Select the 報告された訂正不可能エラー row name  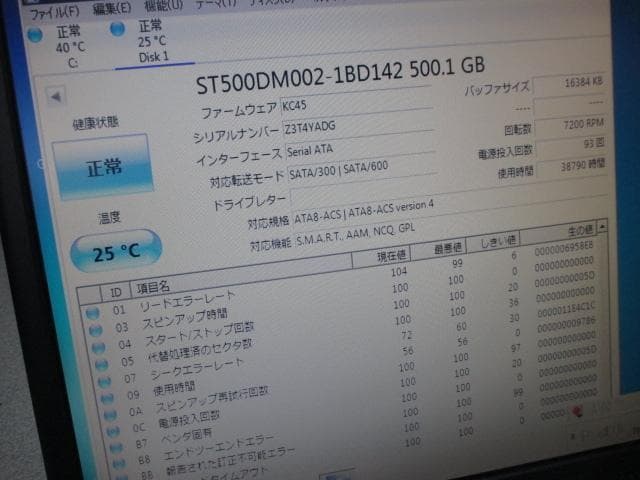coord(230,461)
